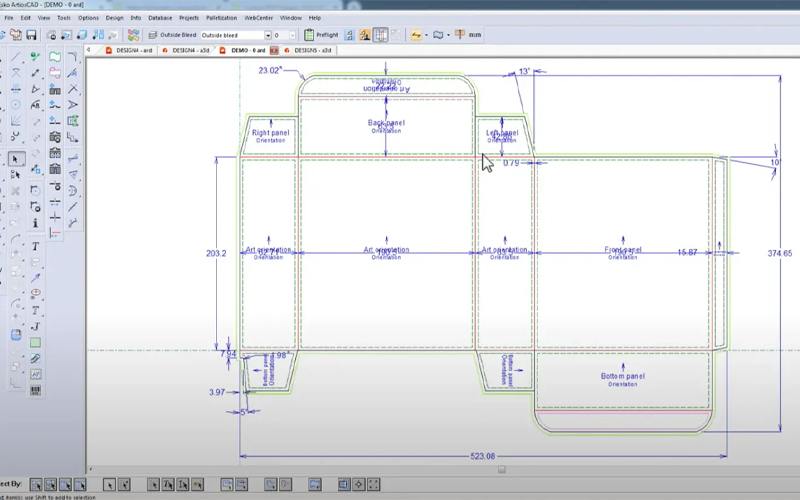Switch to the DESIGN5 - a3d tab
Image resolution: width=800 pixels, height=500 pixels.
313,50
